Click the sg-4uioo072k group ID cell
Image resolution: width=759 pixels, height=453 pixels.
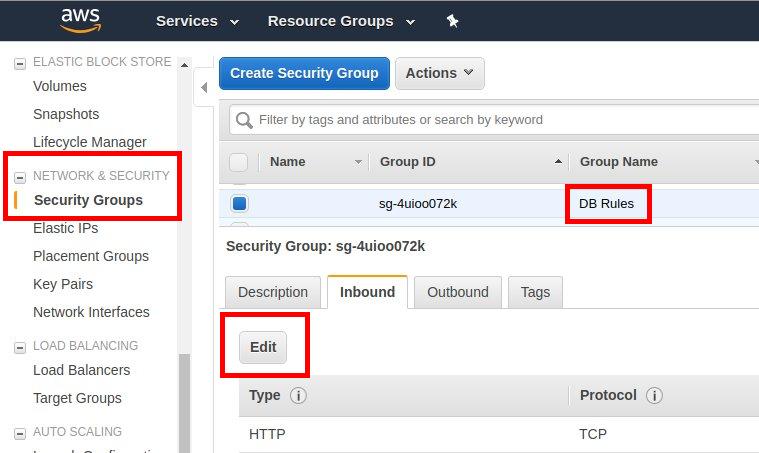pos(418,204)
